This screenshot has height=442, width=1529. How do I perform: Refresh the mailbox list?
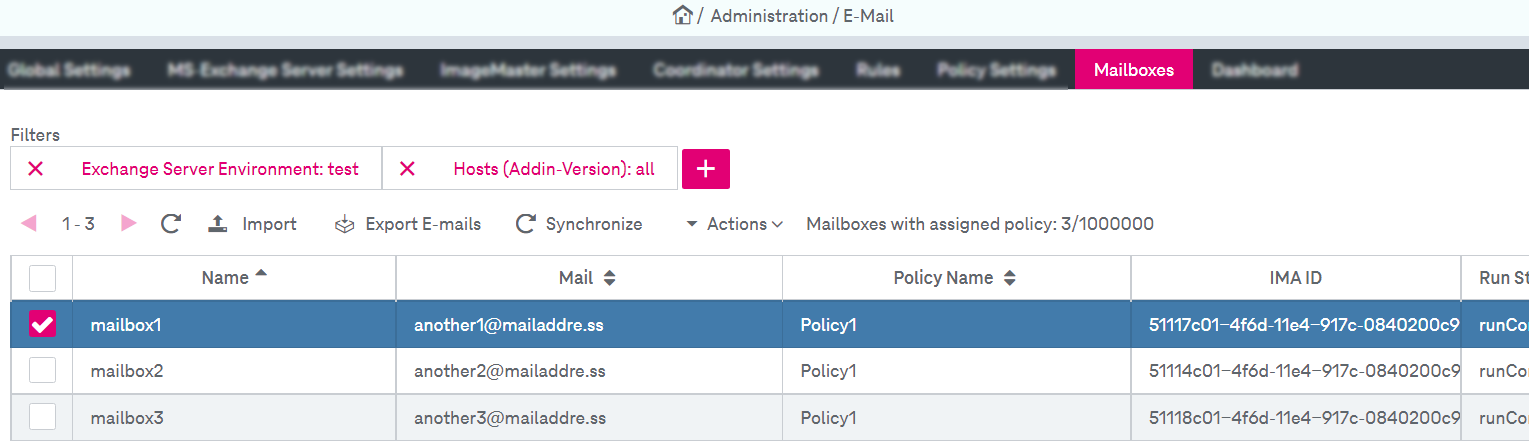click(x=171, y=224)
